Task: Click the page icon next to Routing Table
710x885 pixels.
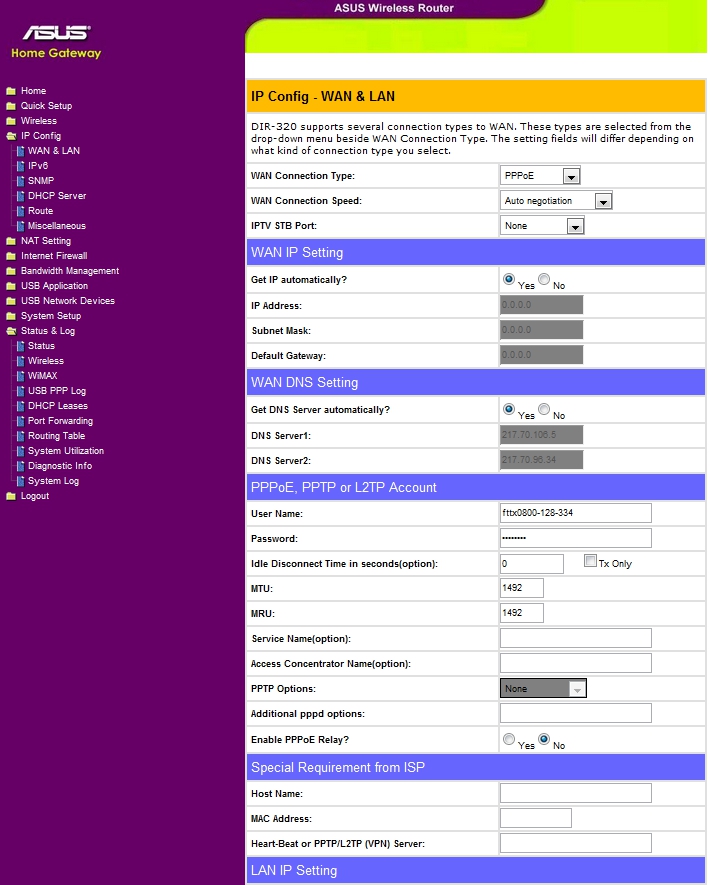Action: 19,436
